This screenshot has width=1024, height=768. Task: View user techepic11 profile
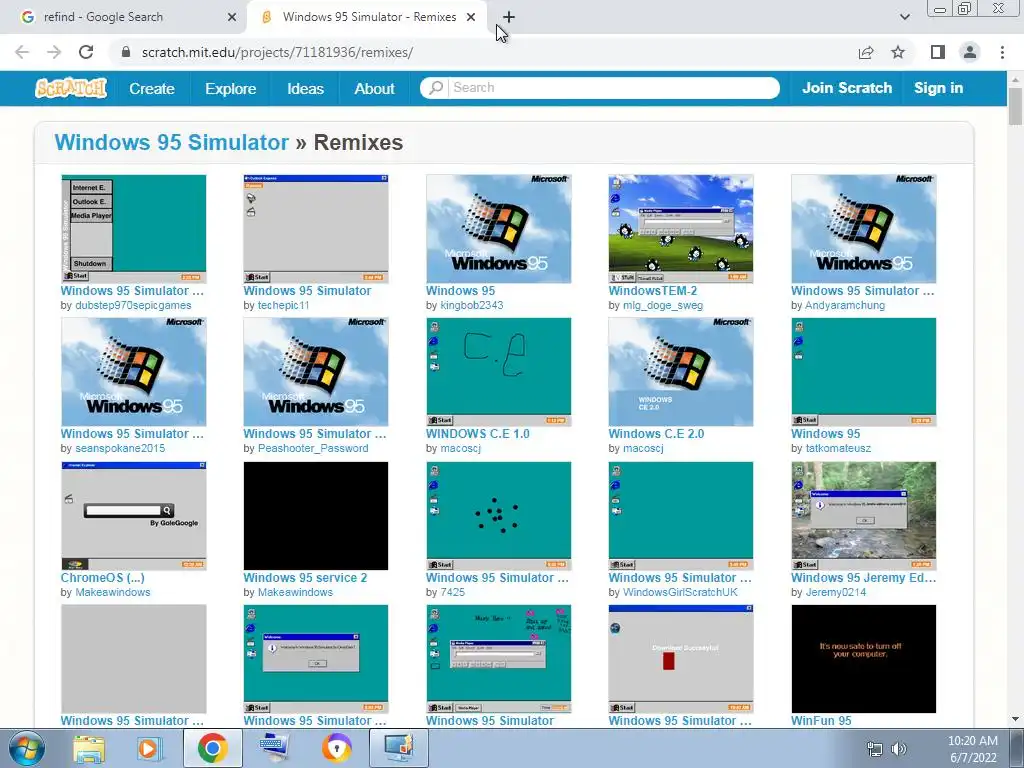283,306
